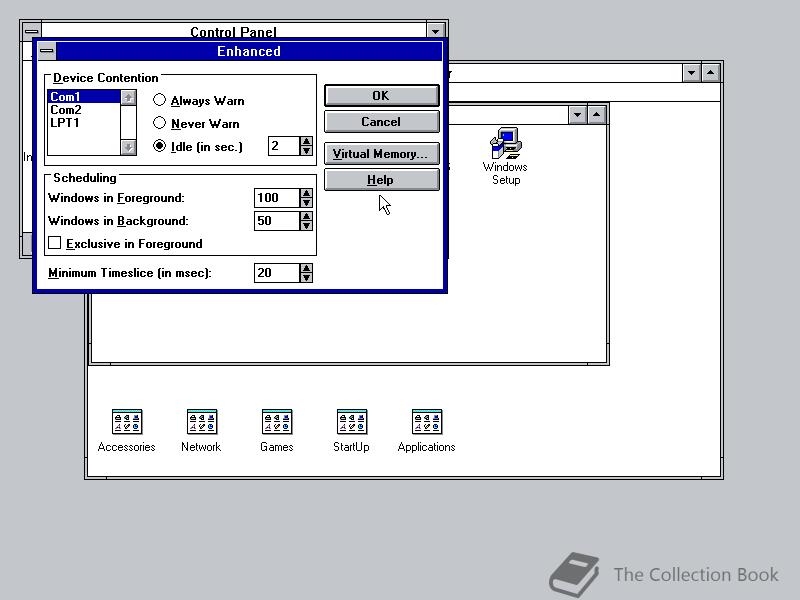Screen dimensions: 800x600
Task: Select Com1 in the device list
Action: point(84,96)
